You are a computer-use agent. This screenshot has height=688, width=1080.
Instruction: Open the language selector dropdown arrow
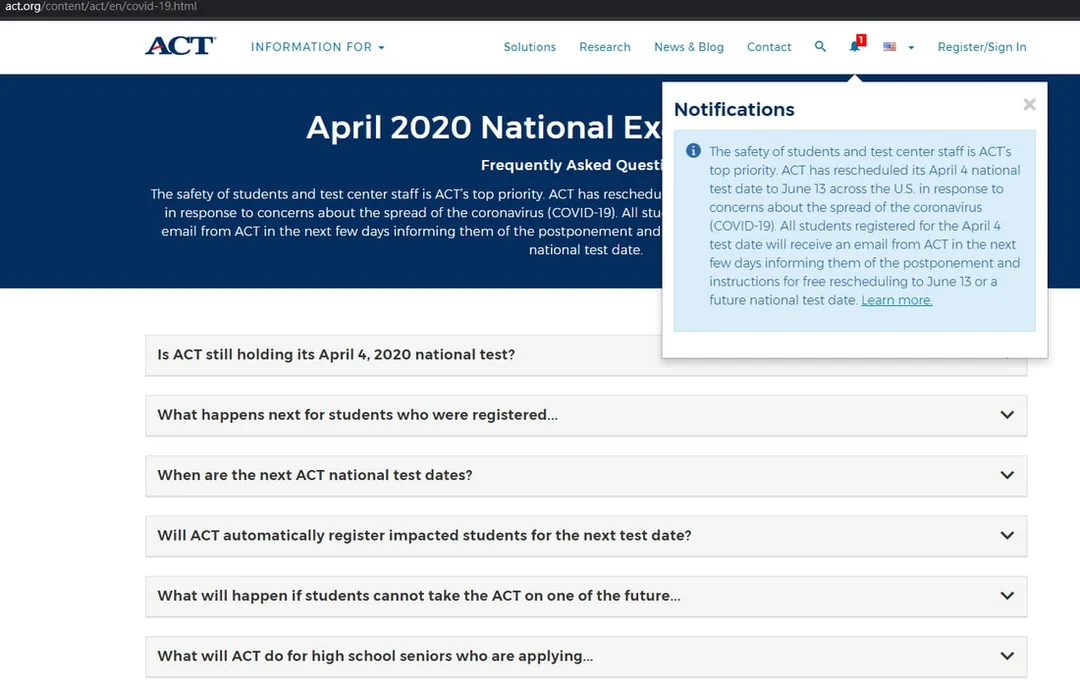[x=911, y=48]
